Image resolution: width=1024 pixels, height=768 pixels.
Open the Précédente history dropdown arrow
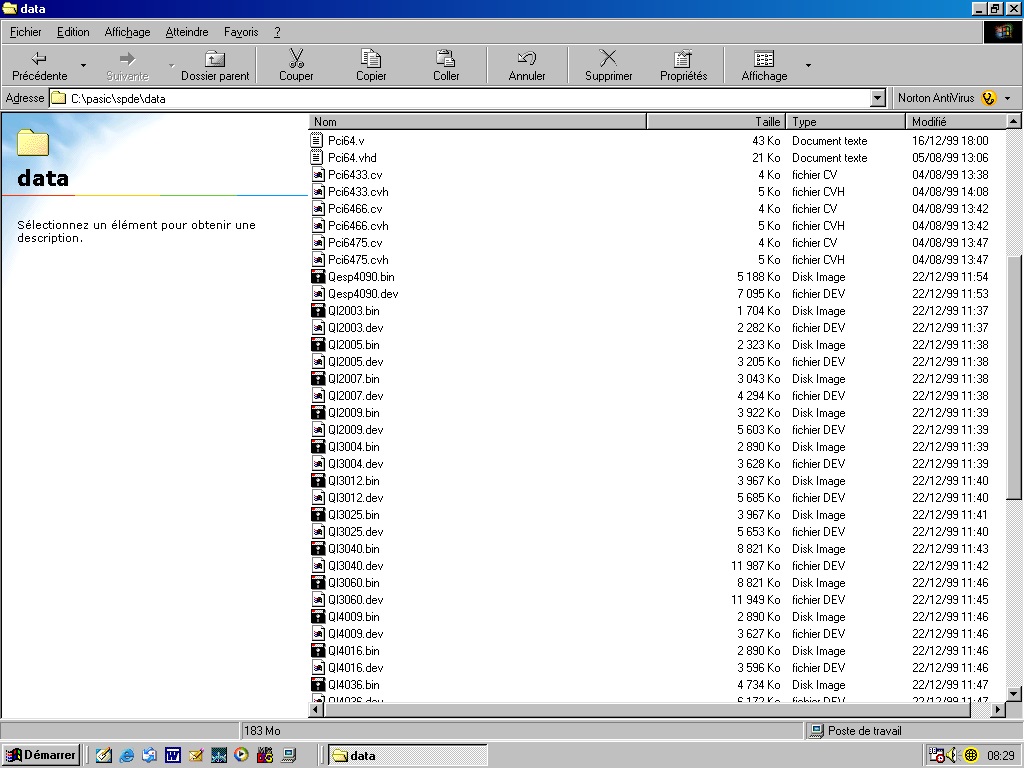pyautogui.click(x=83, y=66)
